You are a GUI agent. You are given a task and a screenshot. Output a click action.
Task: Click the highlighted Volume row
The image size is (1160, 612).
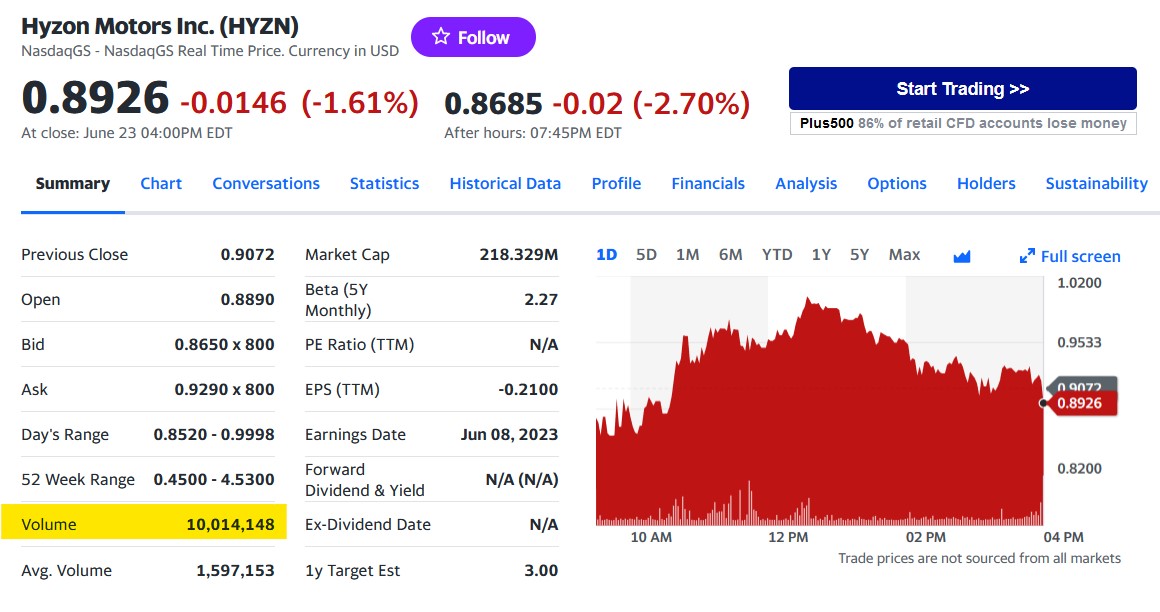click(x=144, y=524)
